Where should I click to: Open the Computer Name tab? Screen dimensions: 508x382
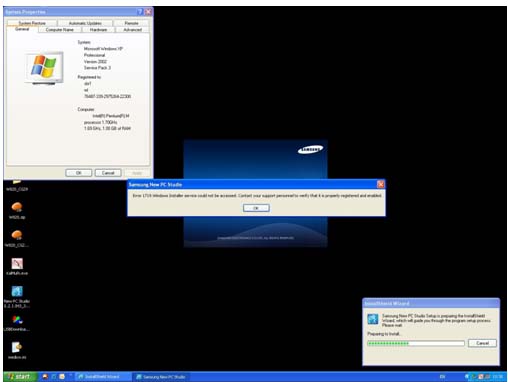point(60,30)
